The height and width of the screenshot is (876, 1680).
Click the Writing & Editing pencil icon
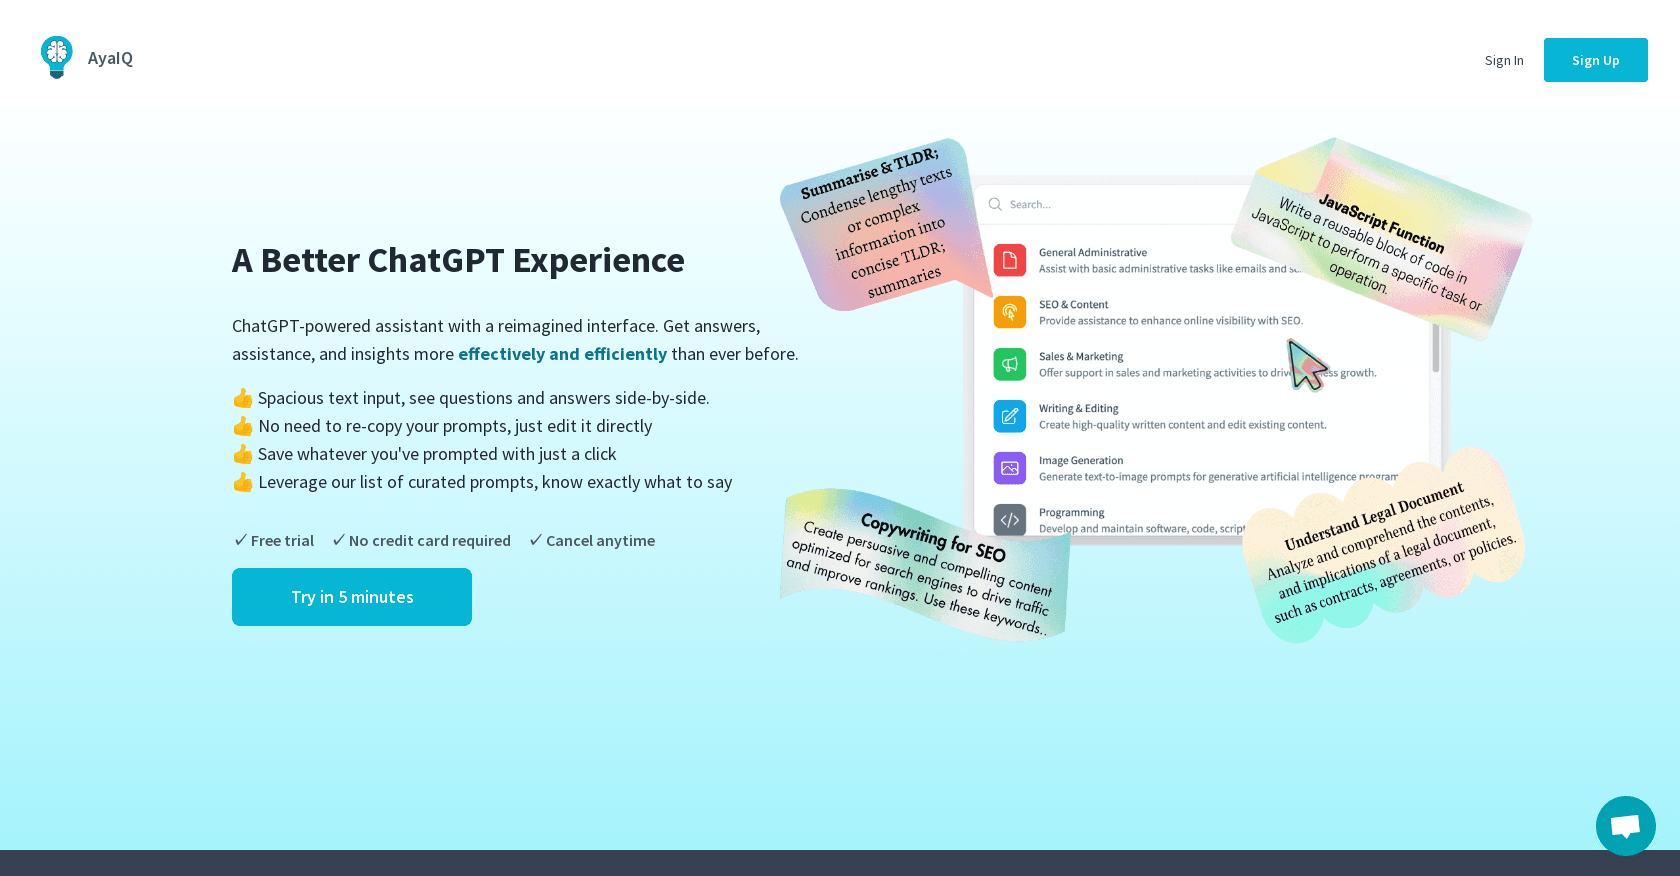point(1009,416)
